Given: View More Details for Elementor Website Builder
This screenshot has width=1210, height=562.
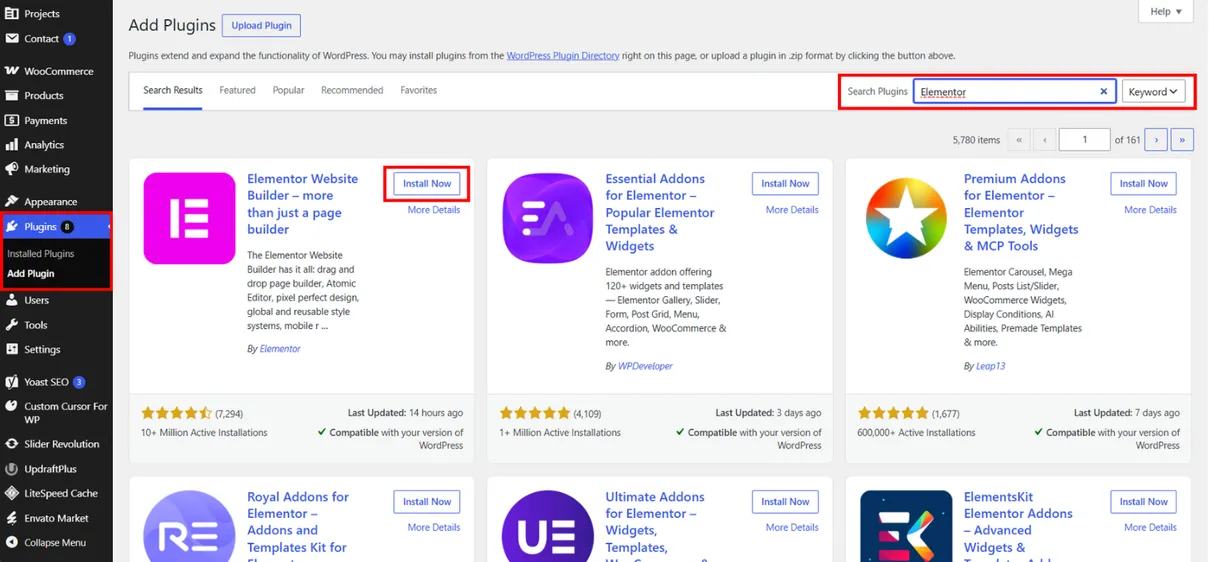Looking at the screenshot, I should [434, 210].
